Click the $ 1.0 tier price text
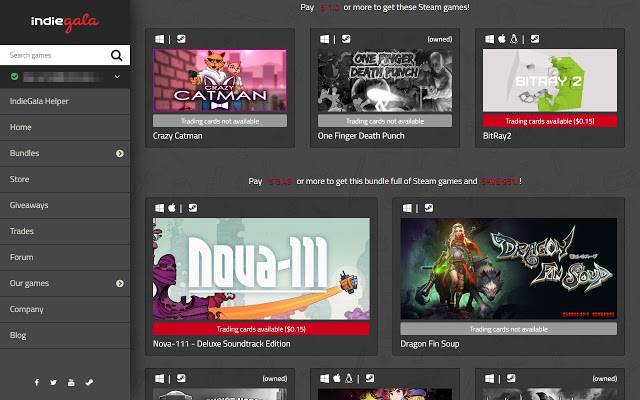The height and width of the screenshot is (400, 640). click(330, 7)
